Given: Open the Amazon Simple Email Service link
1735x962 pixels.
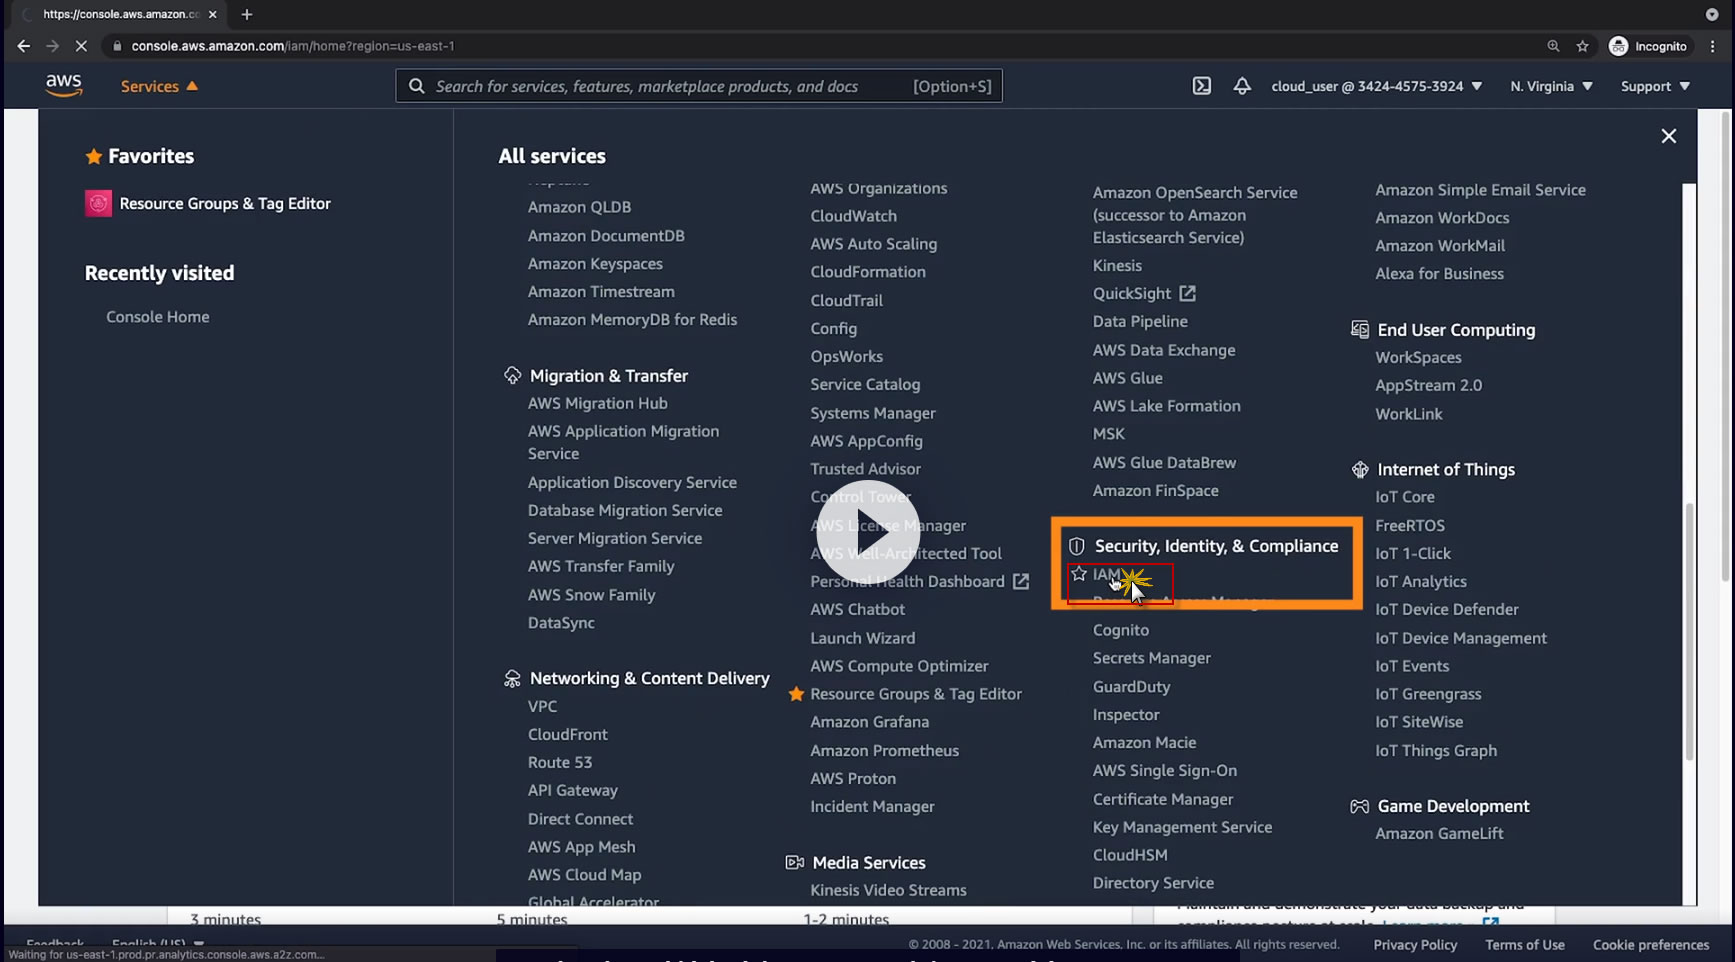Looking at the screenshot, I should coord(1480,190).
